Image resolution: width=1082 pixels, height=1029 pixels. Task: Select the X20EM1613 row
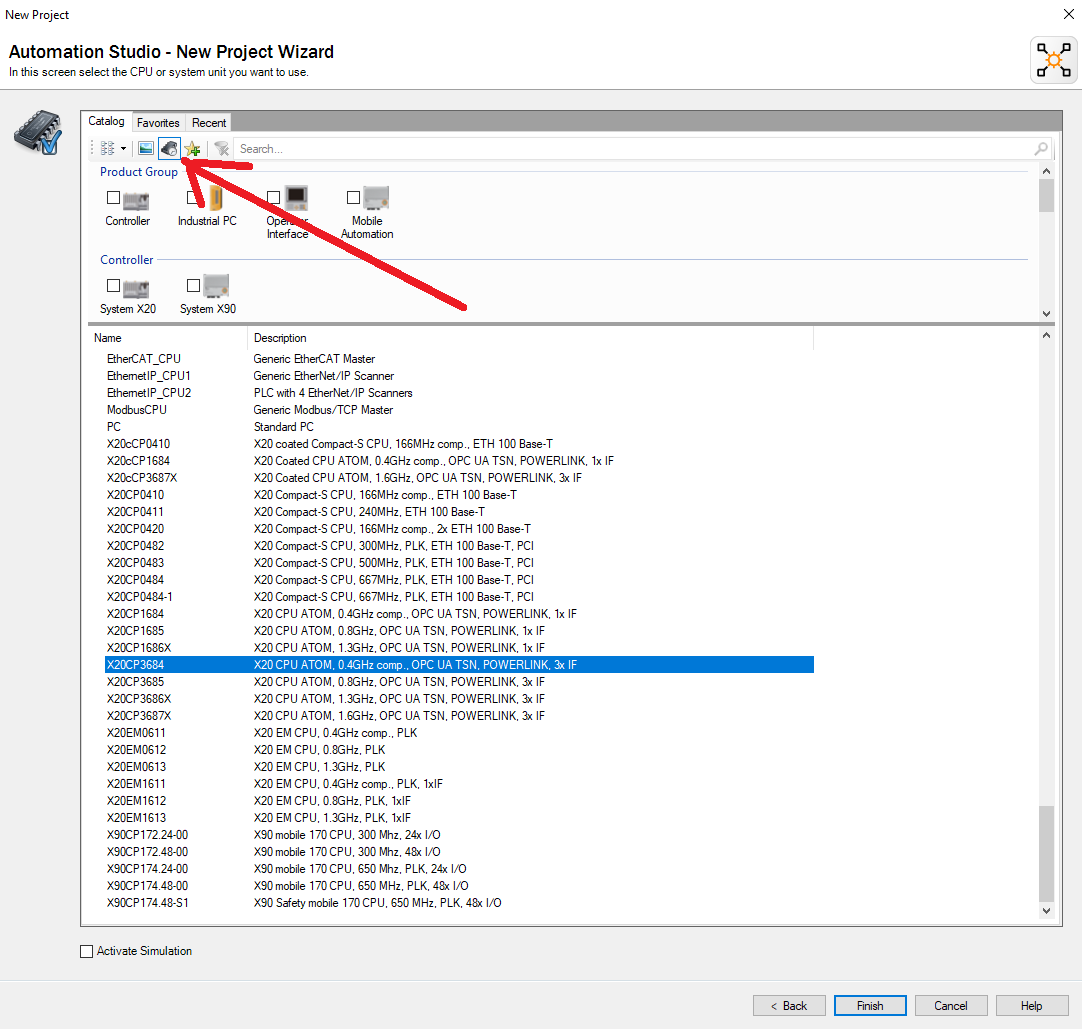(x=460, y=818)
